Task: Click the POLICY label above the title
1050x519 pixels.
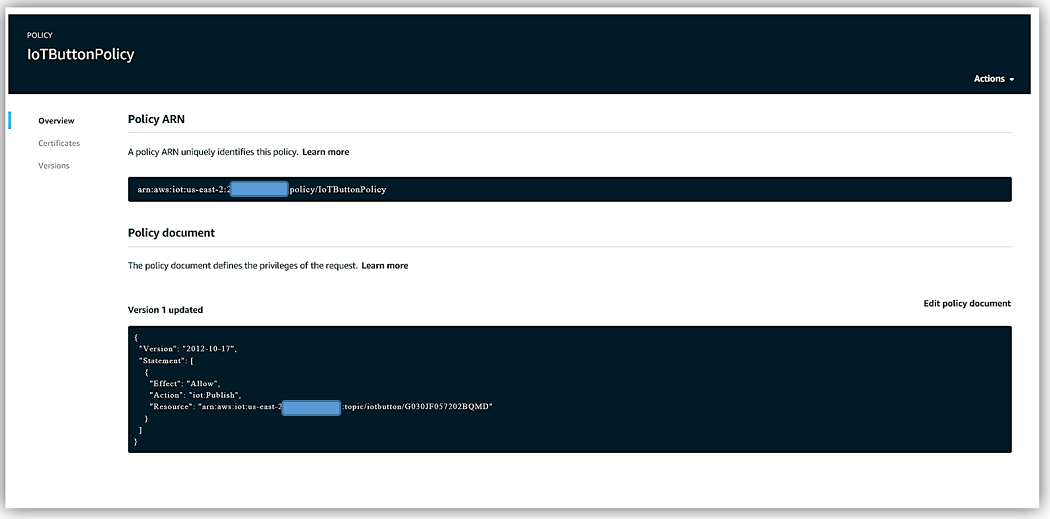Action: 40,35
